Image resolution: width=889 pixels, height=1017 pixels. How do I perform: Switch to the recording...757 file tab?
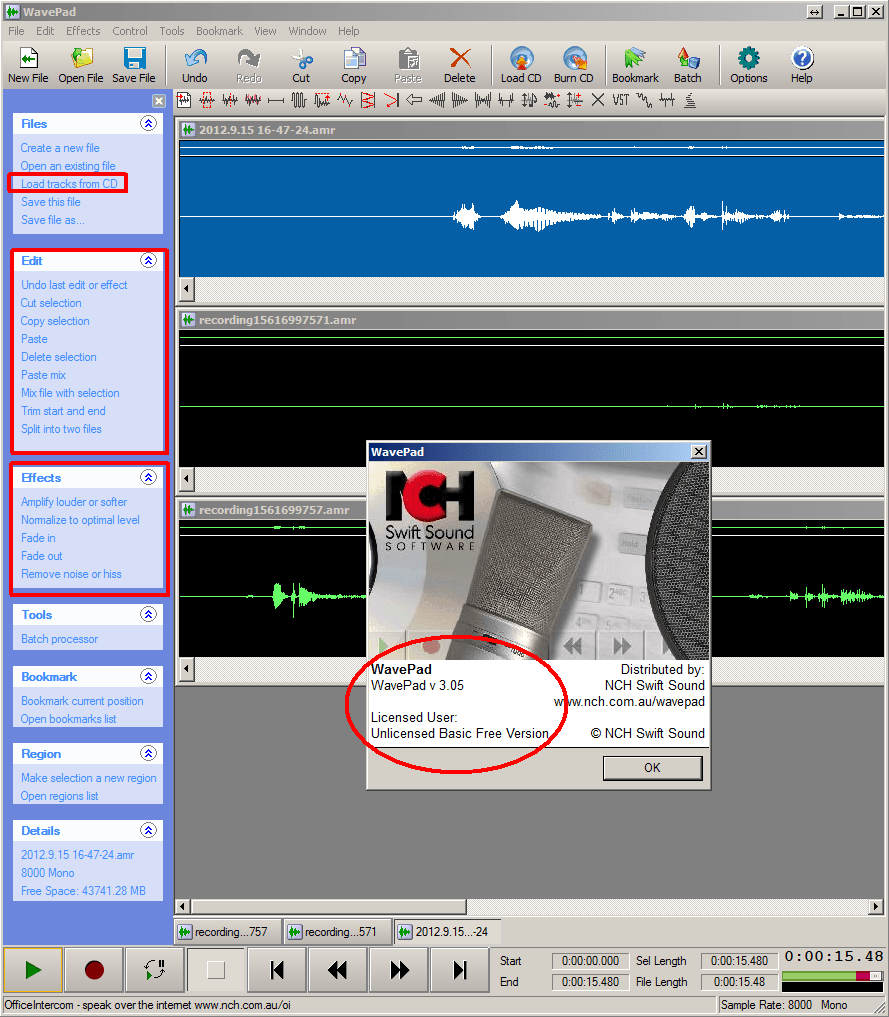click(228, 932)
